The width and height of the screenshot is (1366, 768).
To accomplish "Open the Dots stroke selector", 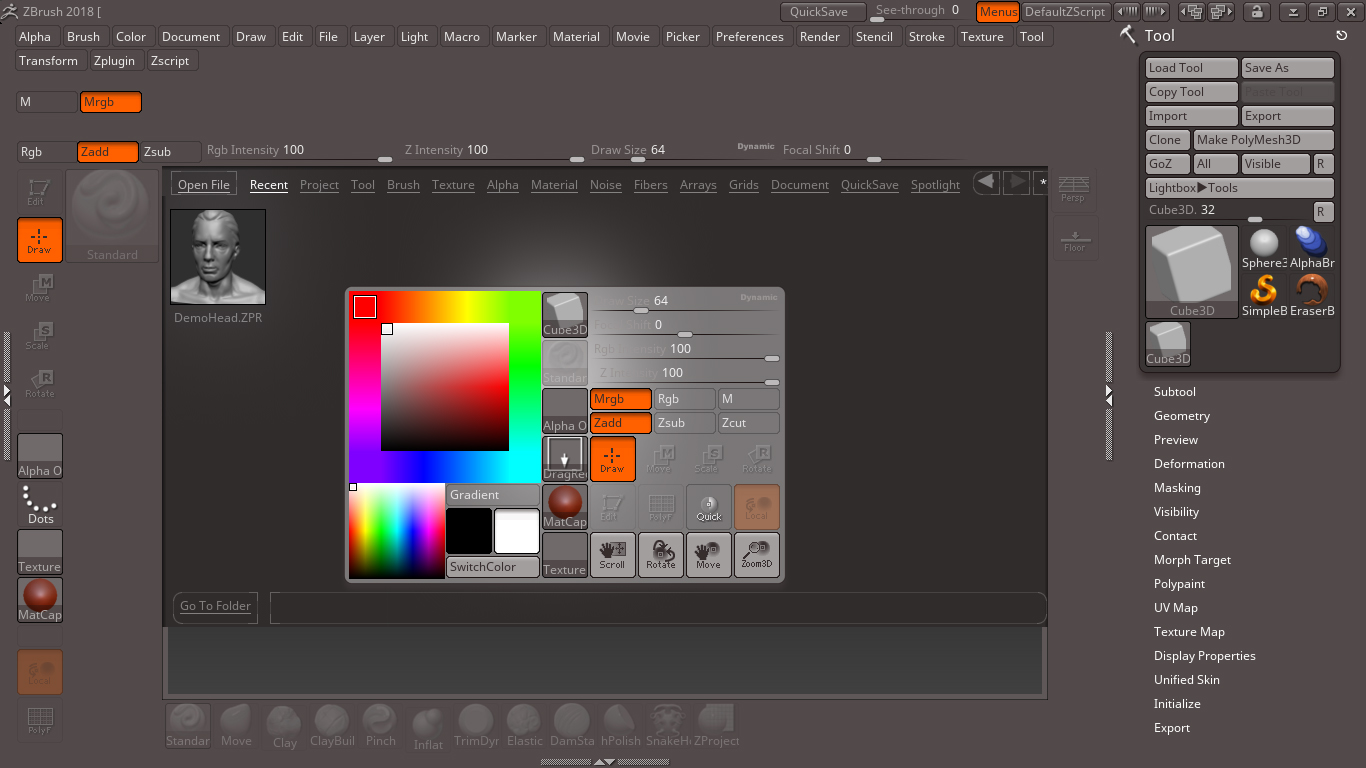I will point(40,504).
